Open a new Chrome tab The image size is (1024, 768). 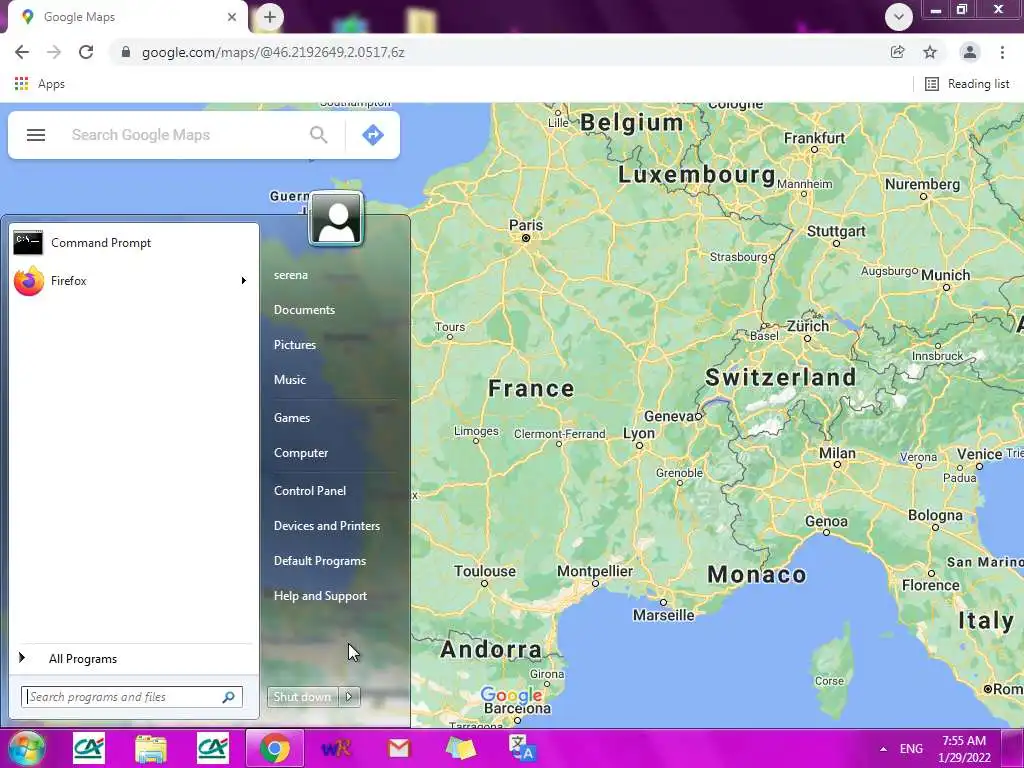(270, 17)
